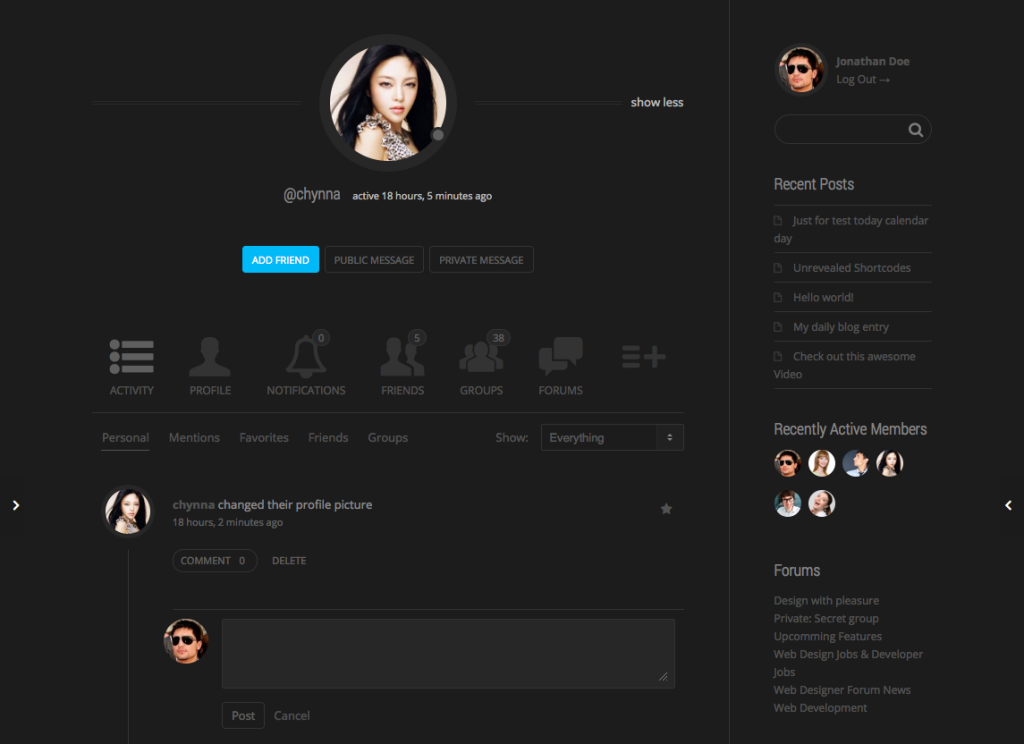The height and width of the screenshot is (744, 1024).
Task: Open the Profile section icon
Action: click(209, 355)
